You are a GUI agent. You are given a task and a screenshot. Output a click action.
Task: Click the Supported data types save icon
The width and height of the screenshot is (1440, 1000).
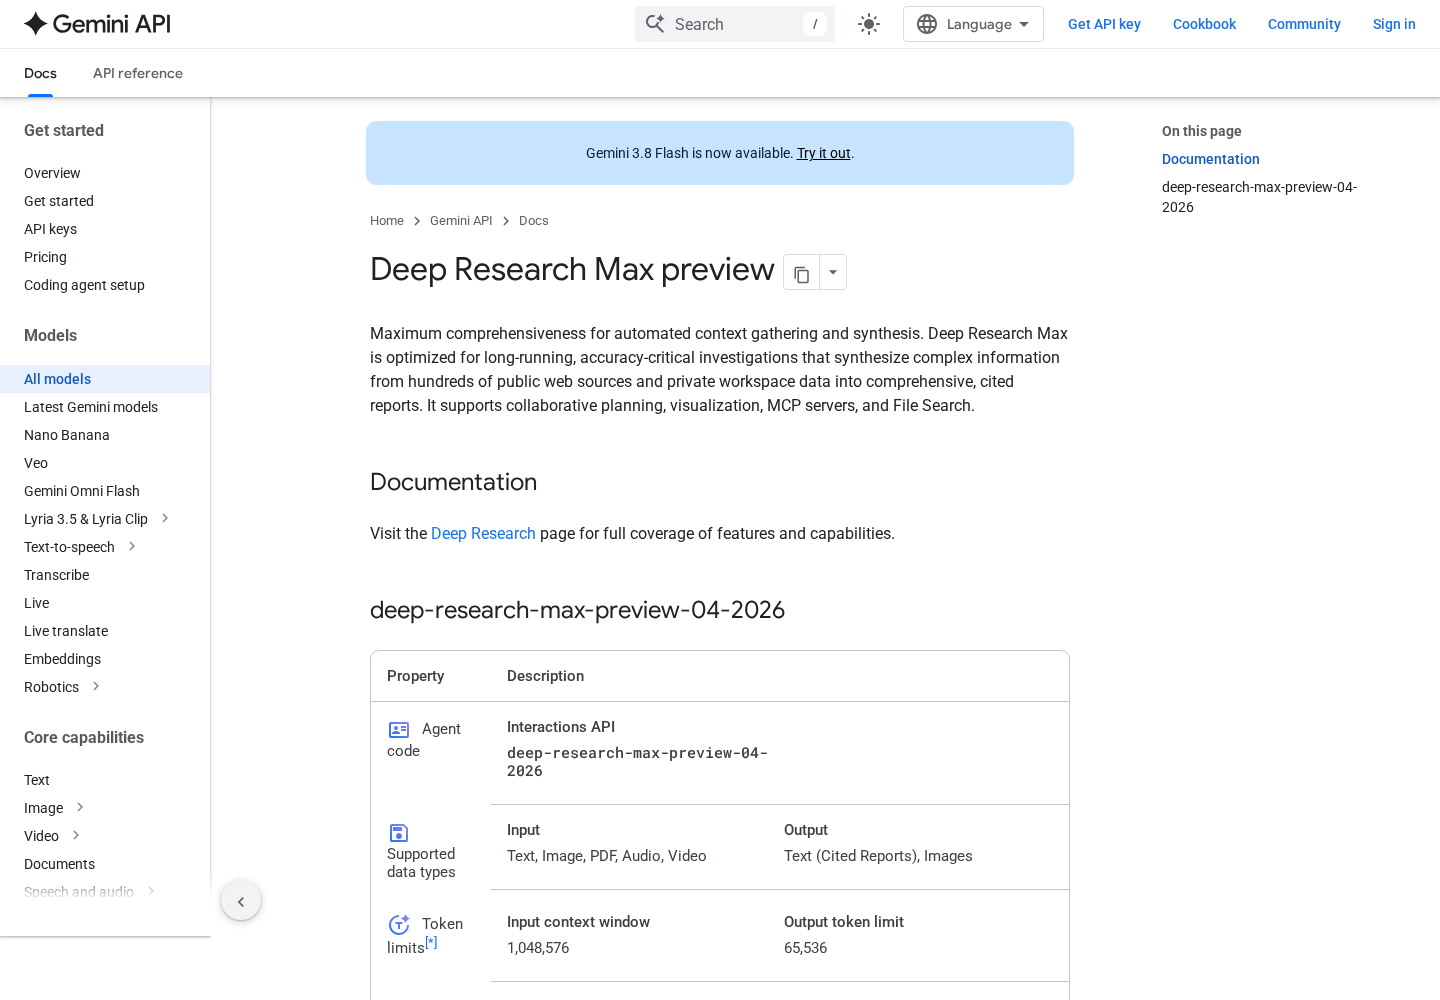click(399, 833)
